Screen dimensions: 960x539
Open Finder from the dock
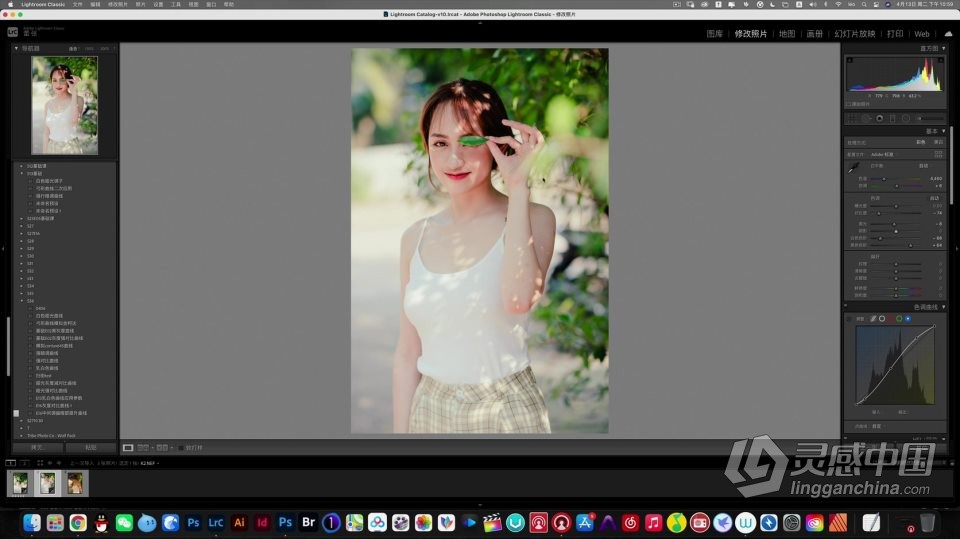(x=32, y=522)
